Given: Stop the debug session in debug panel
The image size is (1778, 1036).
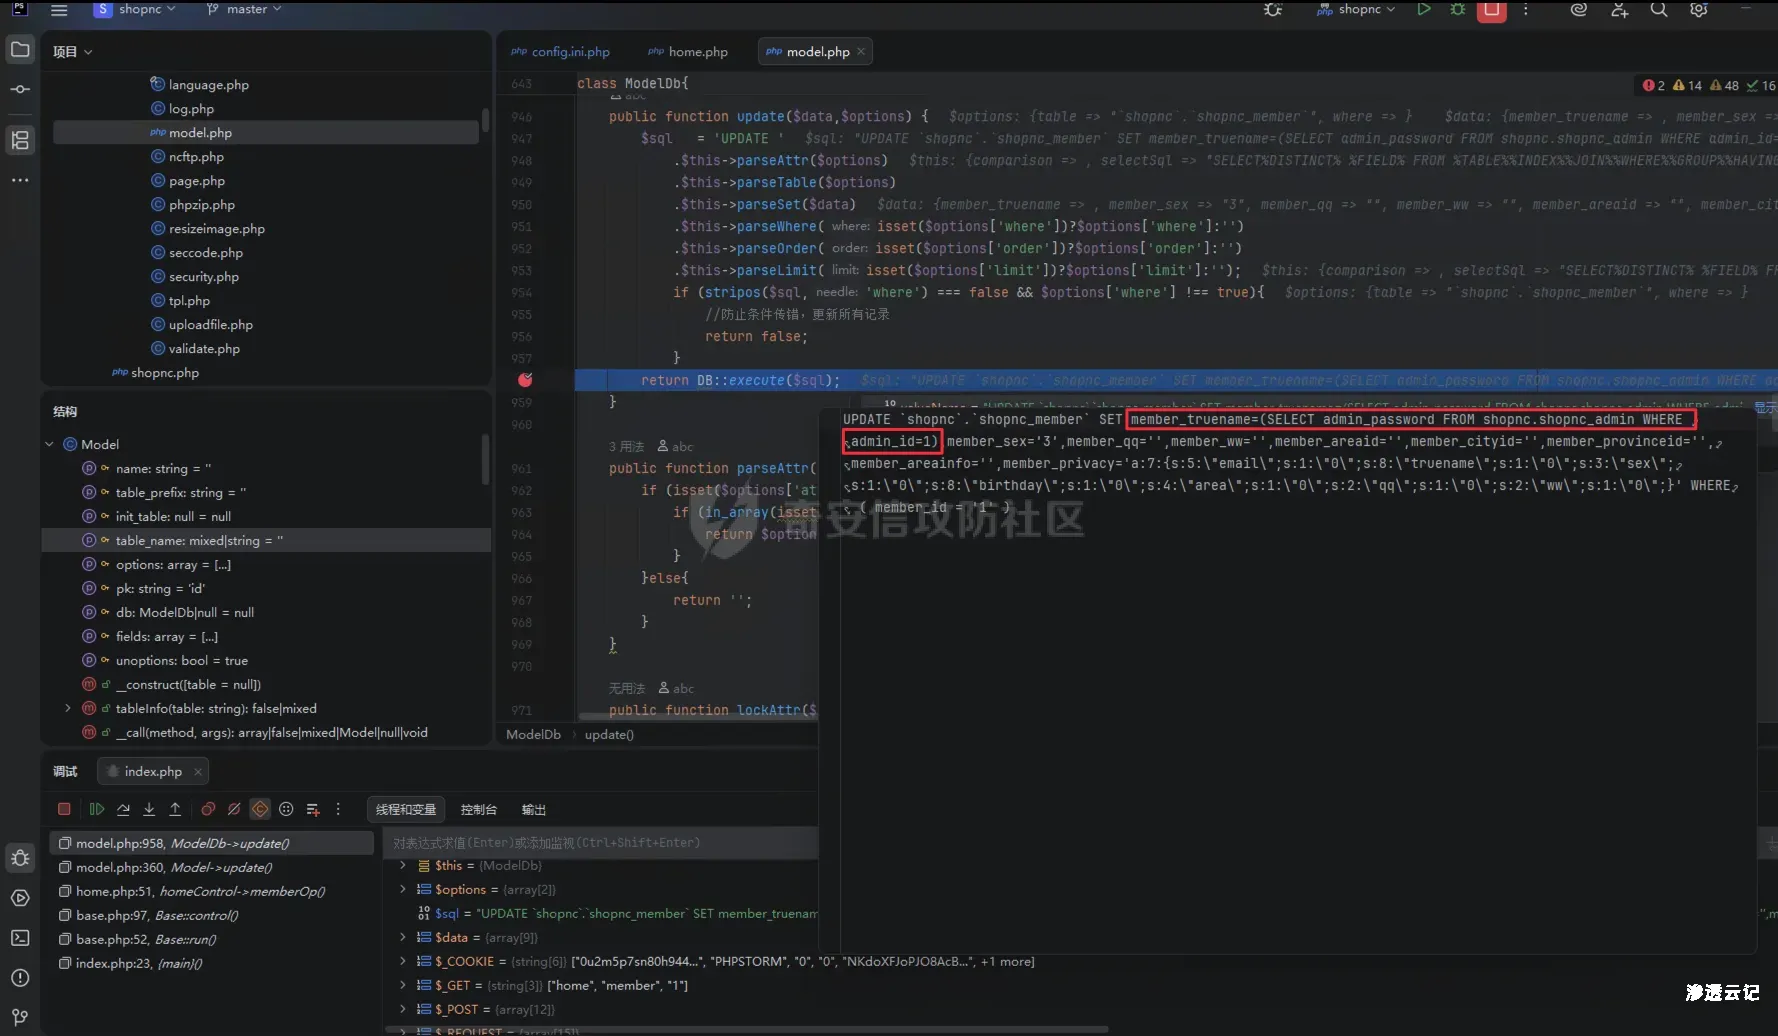Looking at the screenshot, I should pos(64,809).
